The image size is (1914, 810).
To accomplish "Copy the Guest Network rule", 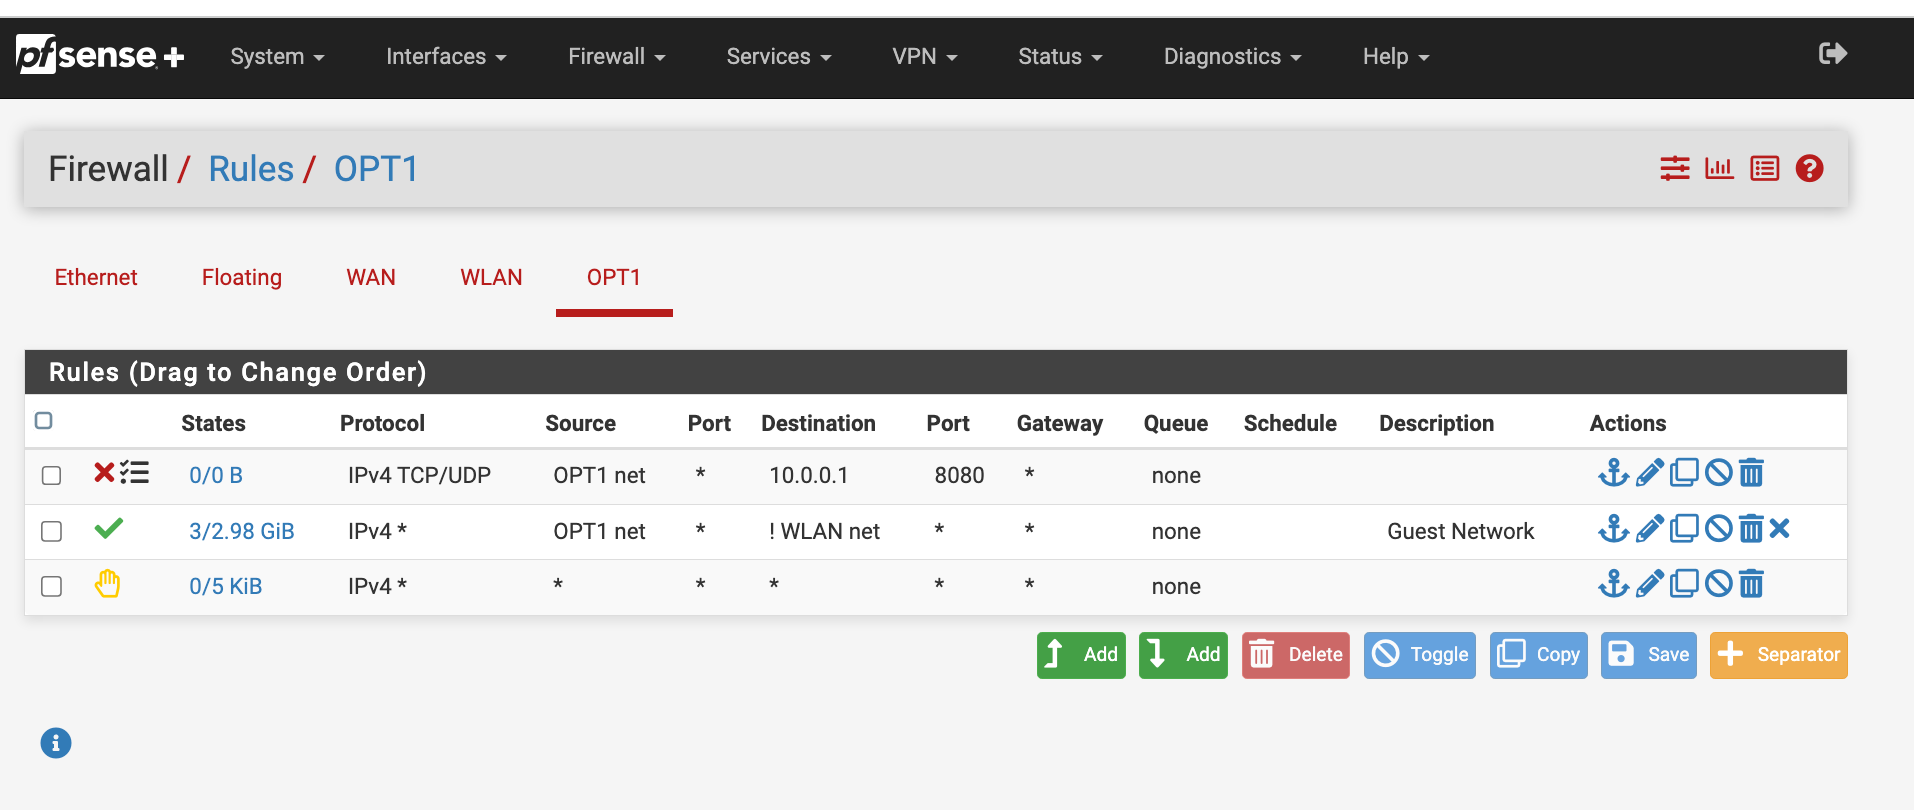I will [x=1684, y=528].
